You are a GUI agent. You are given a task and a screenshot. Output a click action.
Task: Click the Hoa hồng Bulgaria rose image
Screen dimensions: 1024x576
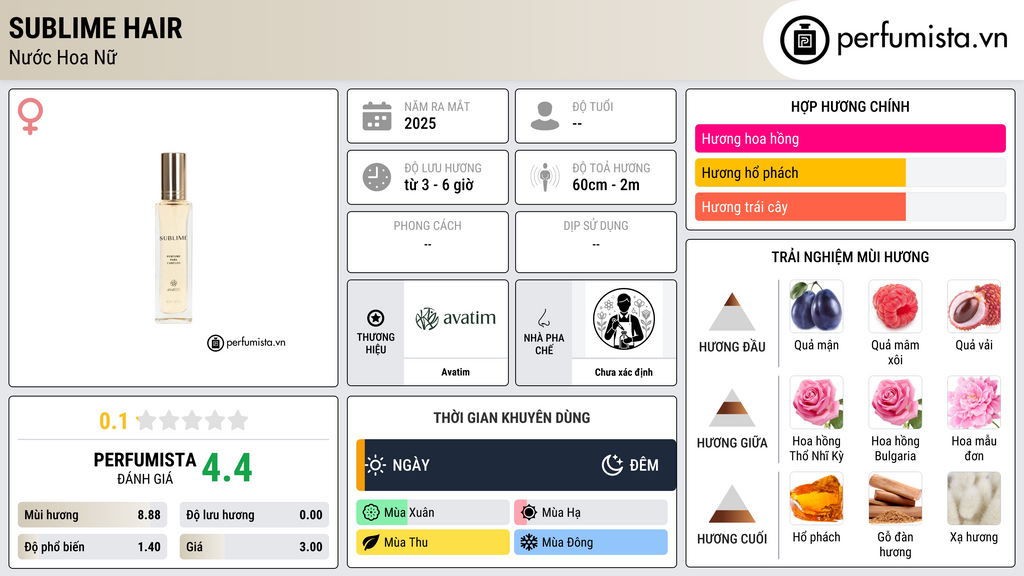895,402
